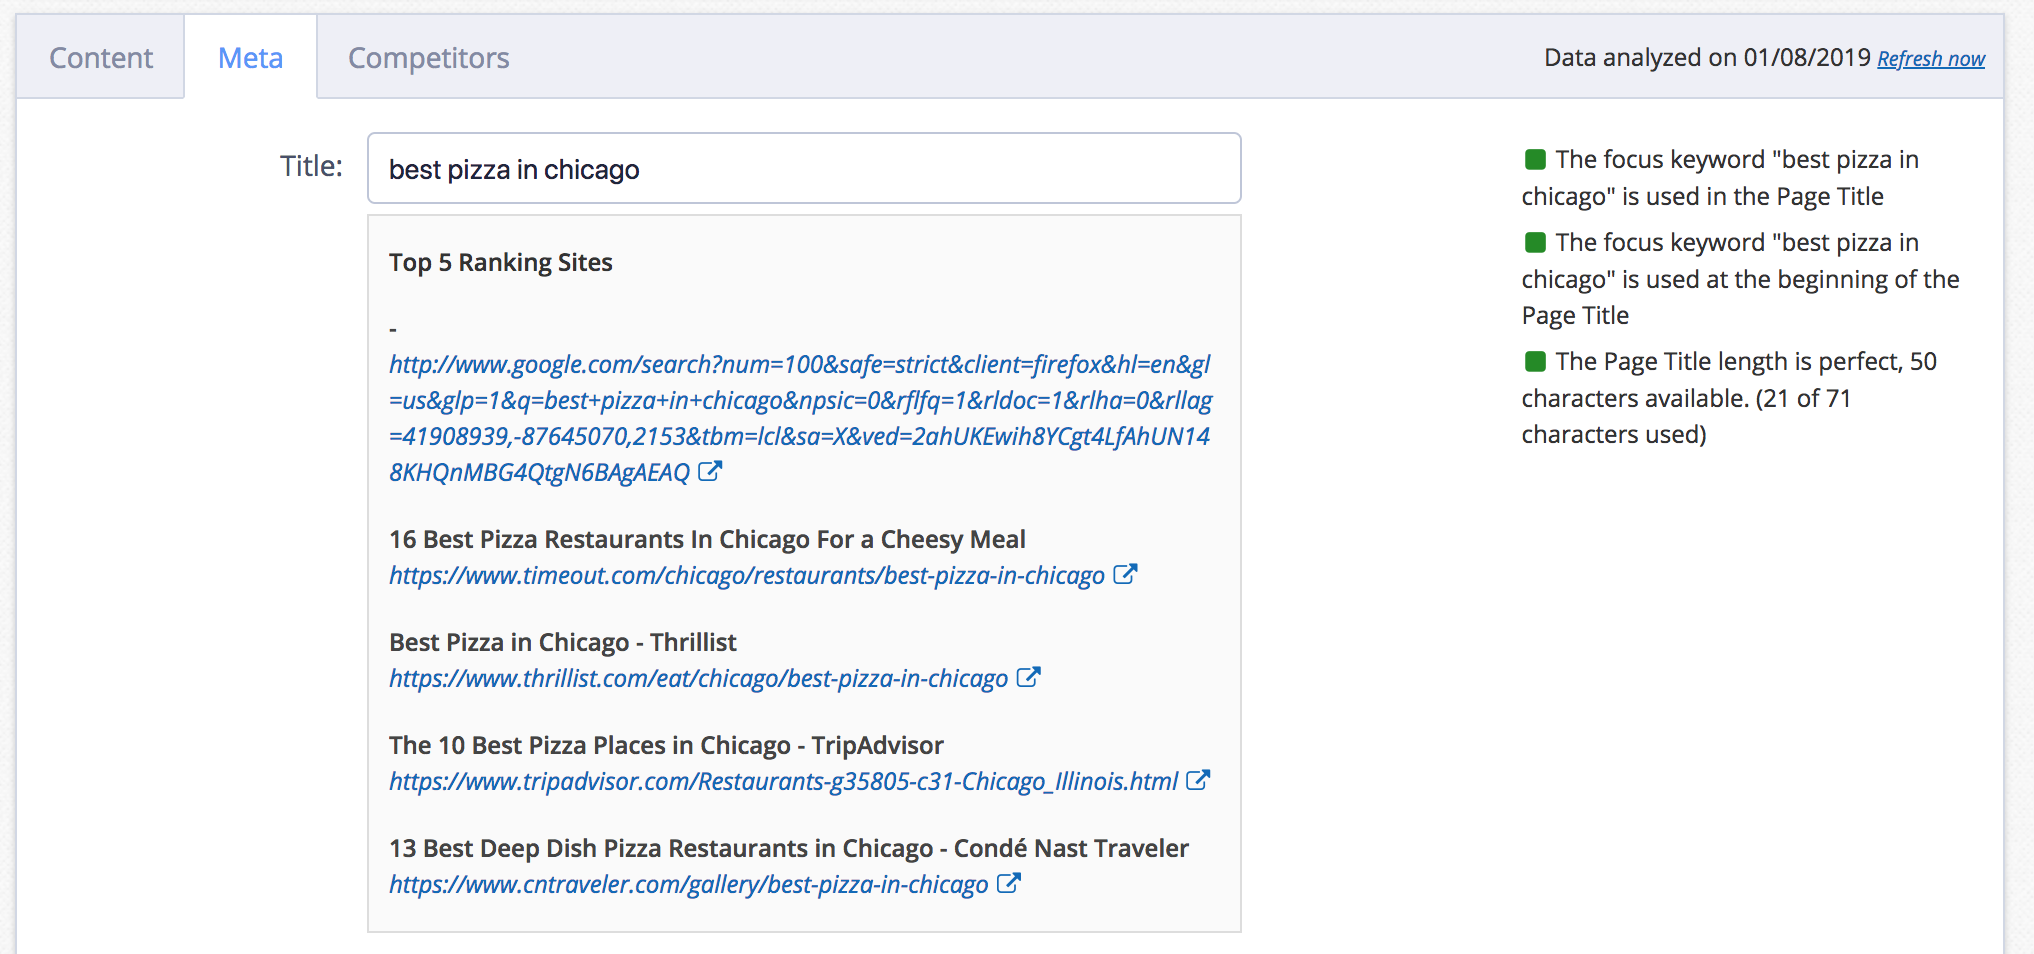Click green indicator for keyword at beginning of title
This screenshot has width=2034, height=954.
pos(1535,242)
